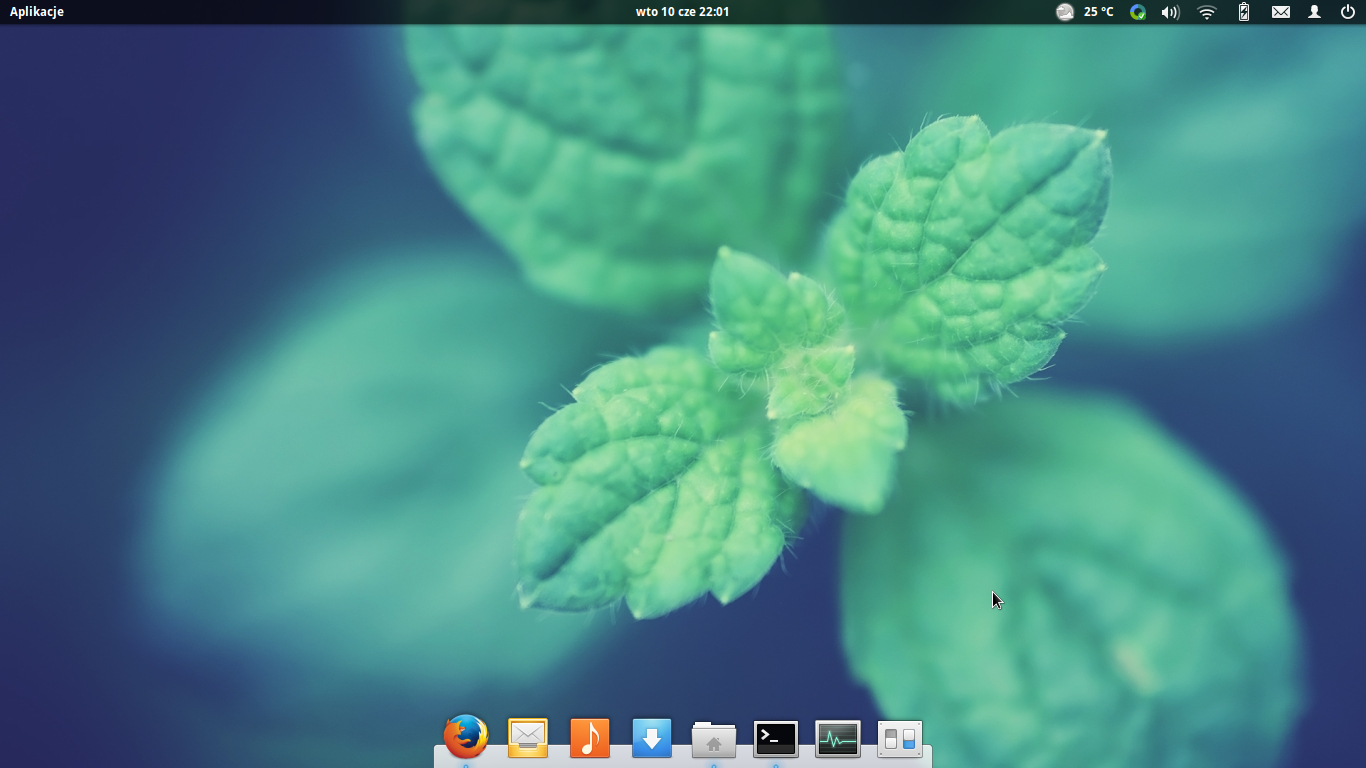
Task: Launch the Terminal from the dock
Action: click(776, 739)
